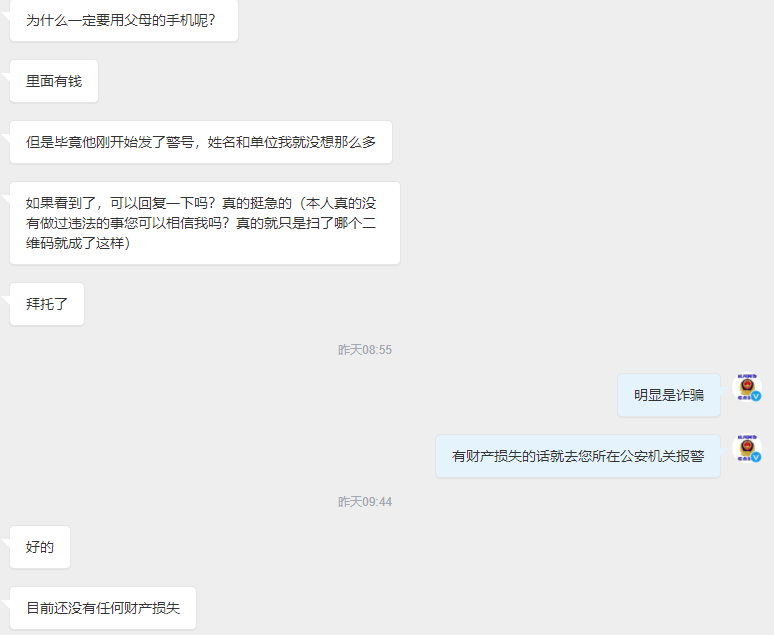This screenshot has width=774, height=635.
Task: Select the 里面有钱 message bubble
Action: pos(54,81)
